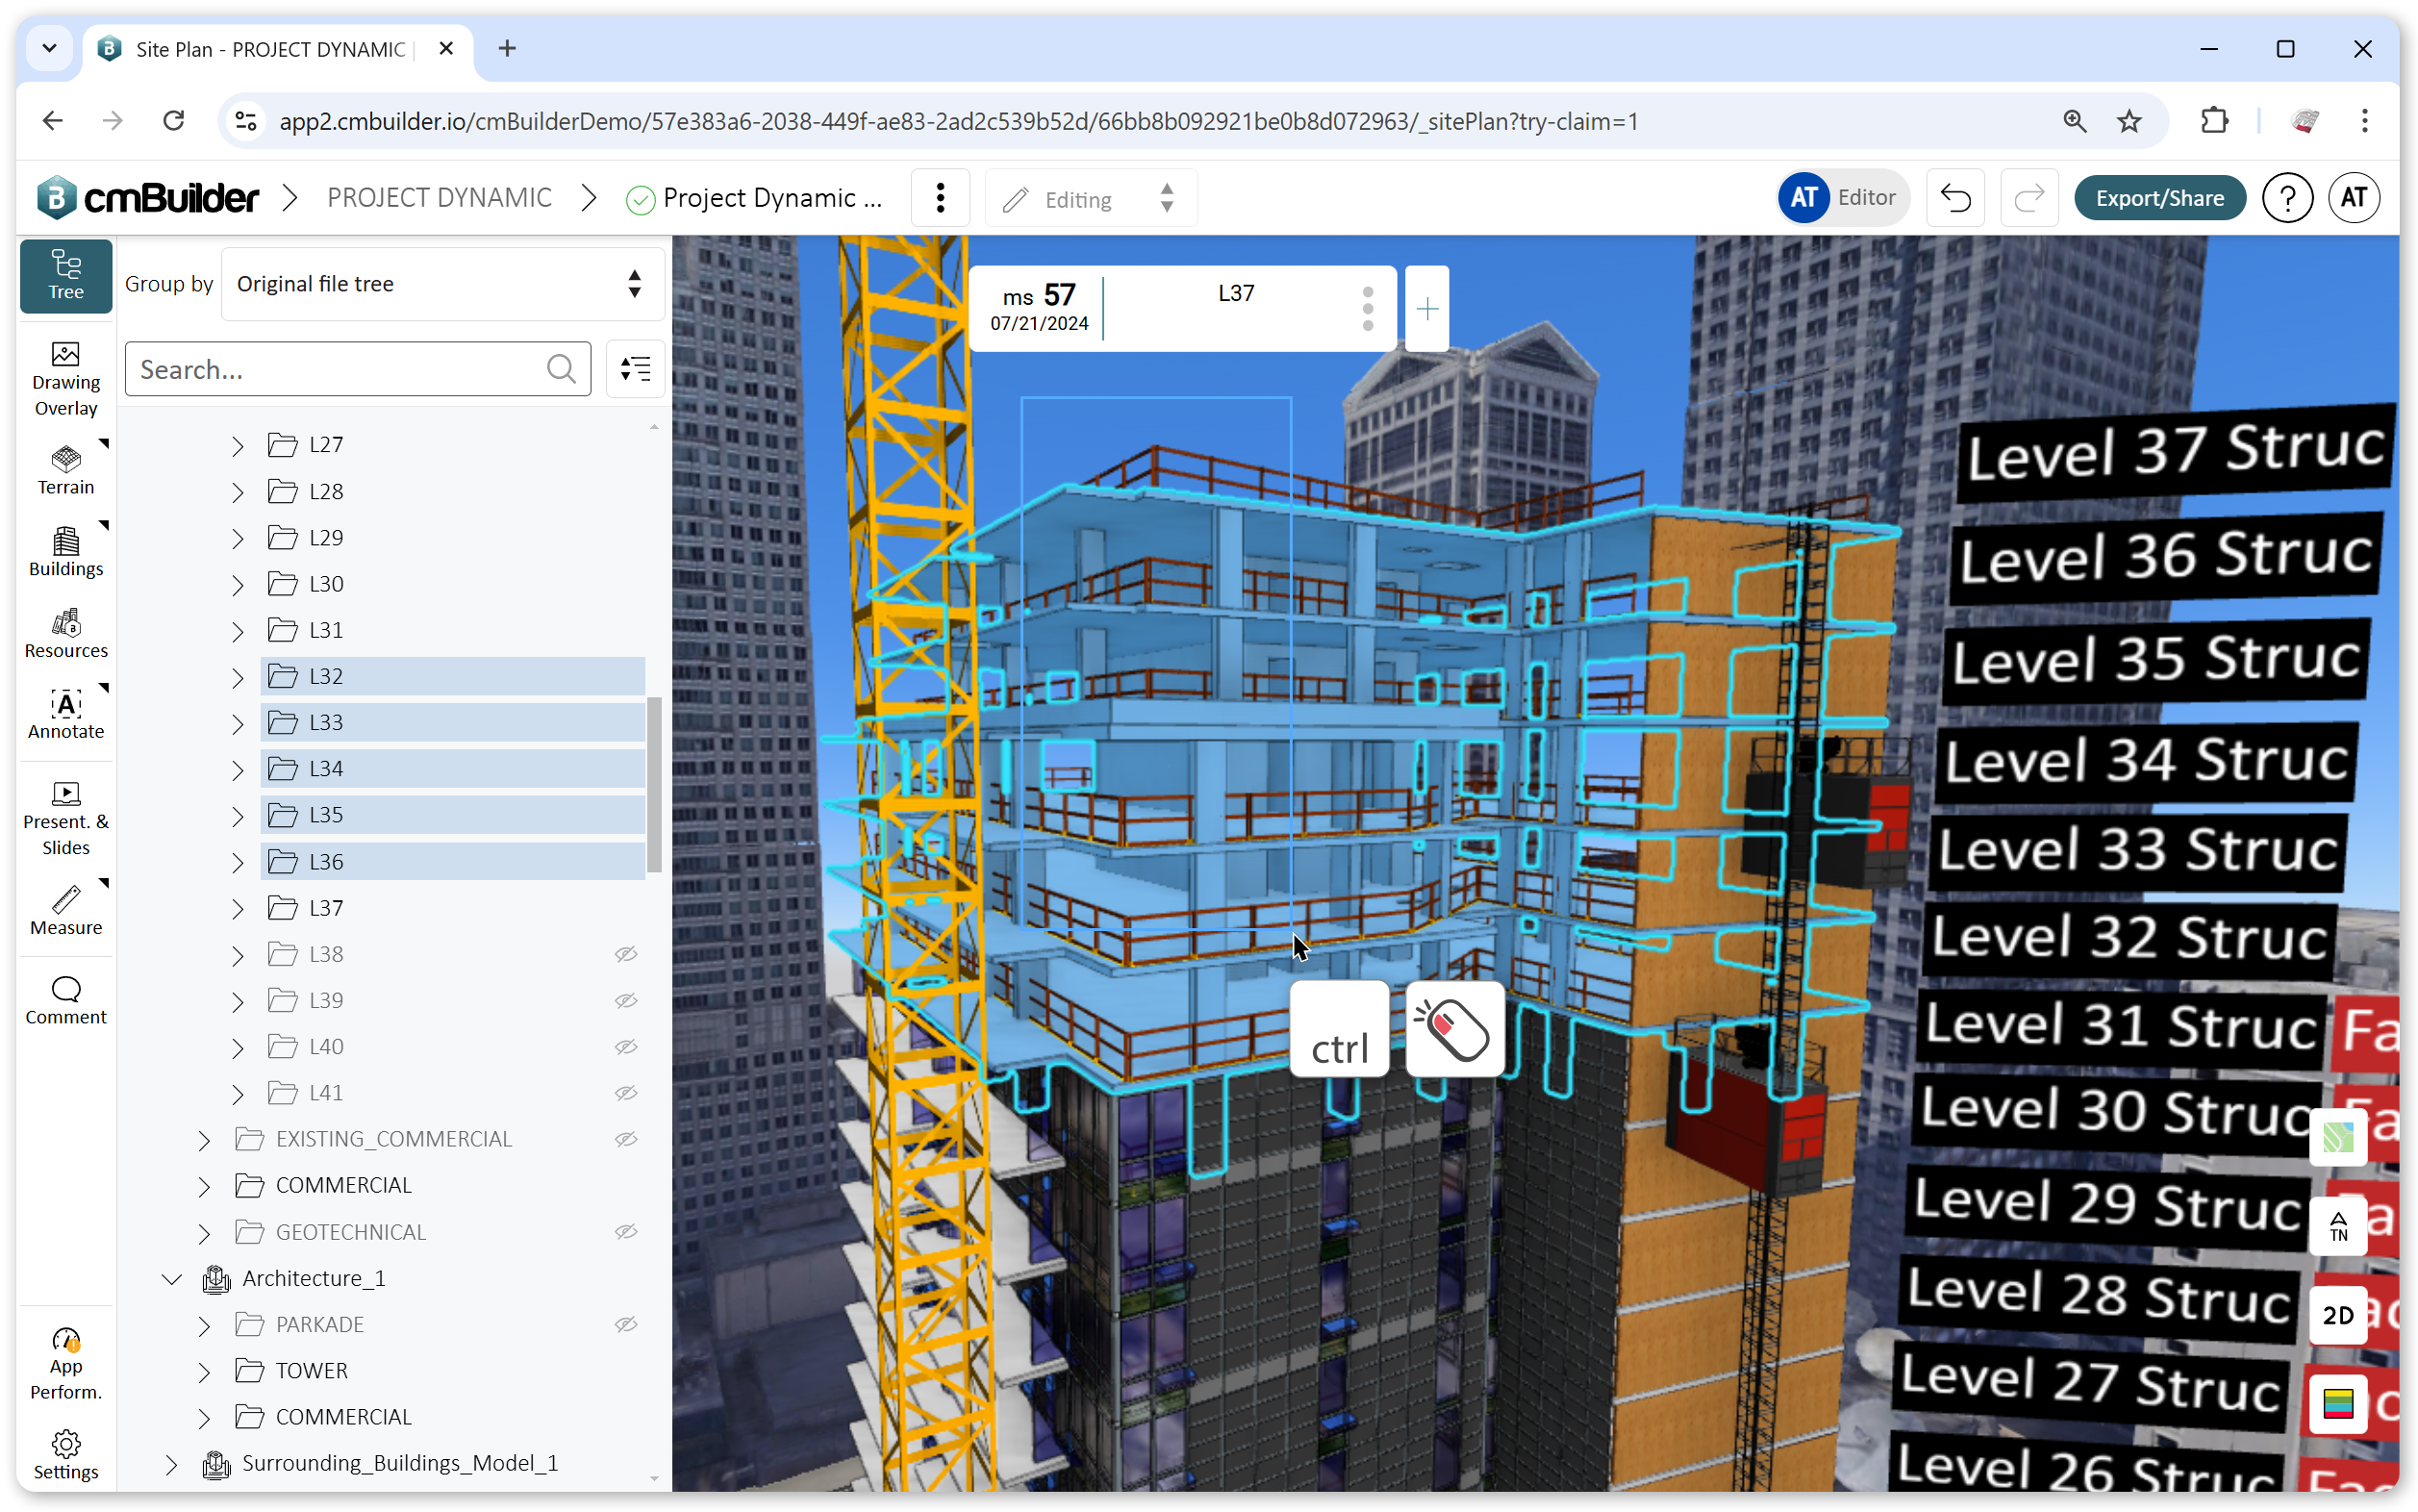Expand Surrounding_Buildings_Model_1 node
This screenshot has height=1512, width=2418.
[x=171, y=1463]
